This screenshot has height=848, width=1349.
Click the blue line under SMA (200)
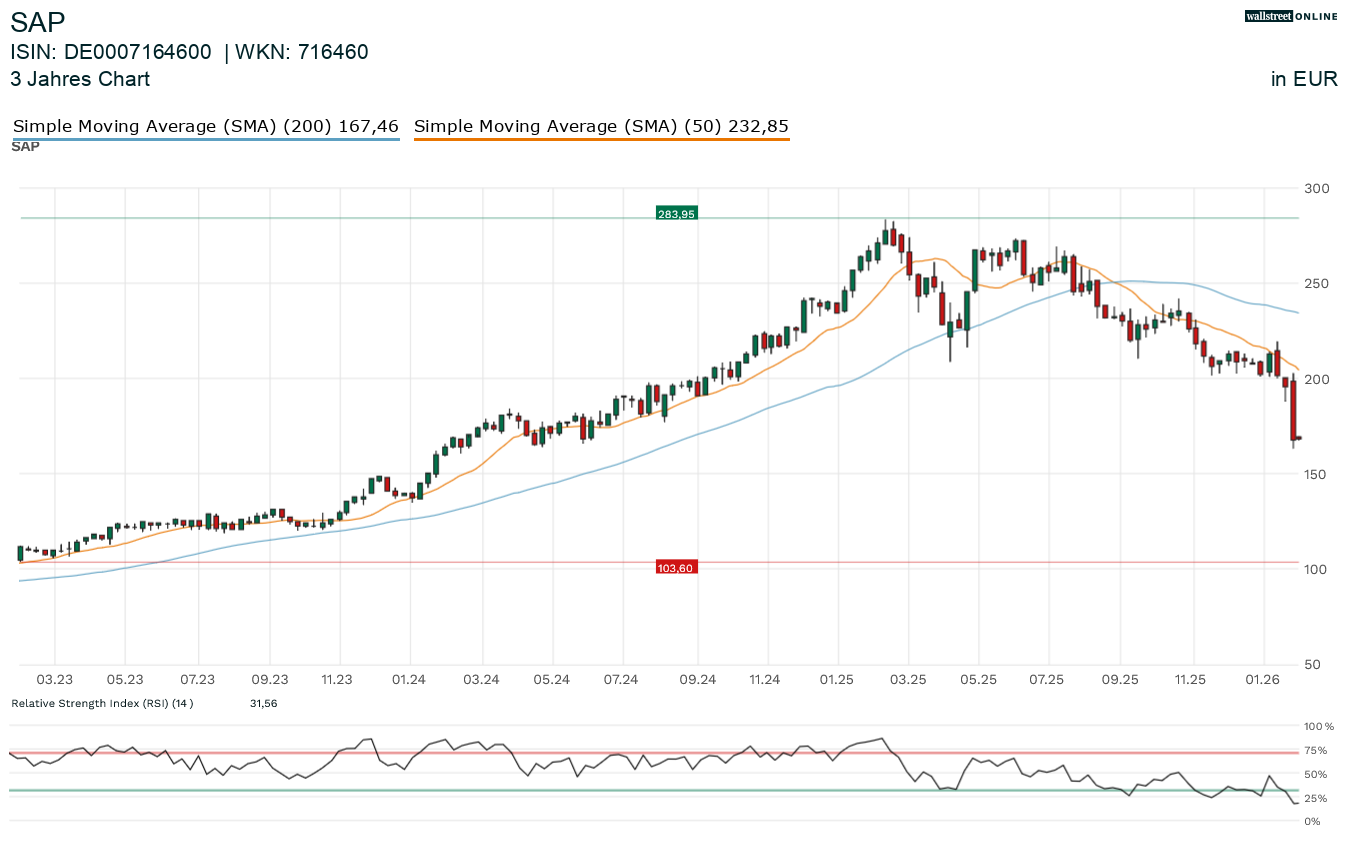tap(205, 139)
